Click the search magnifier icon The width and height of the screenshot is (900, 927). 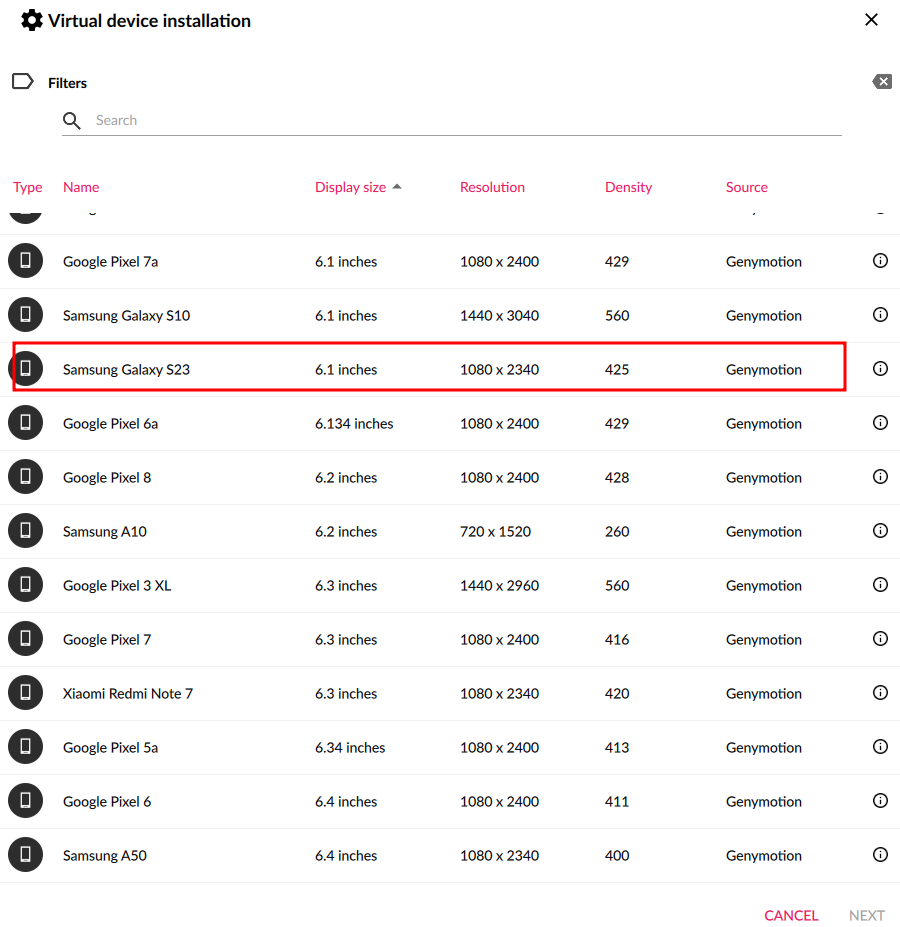point(72,121)
